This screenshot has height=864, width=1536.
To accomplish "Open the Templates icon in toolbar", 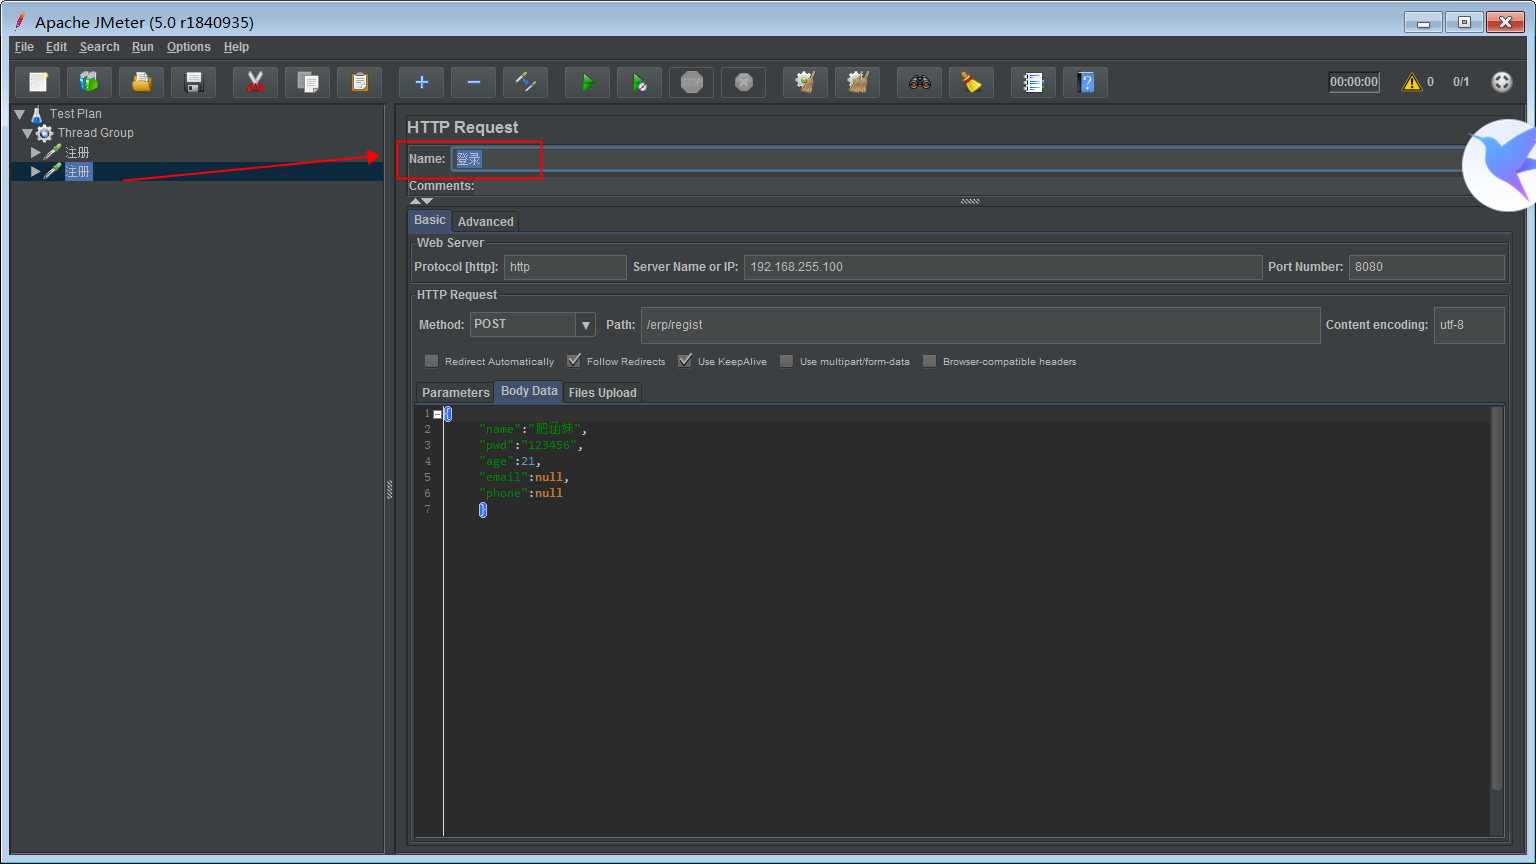I will tap(90, 82).
